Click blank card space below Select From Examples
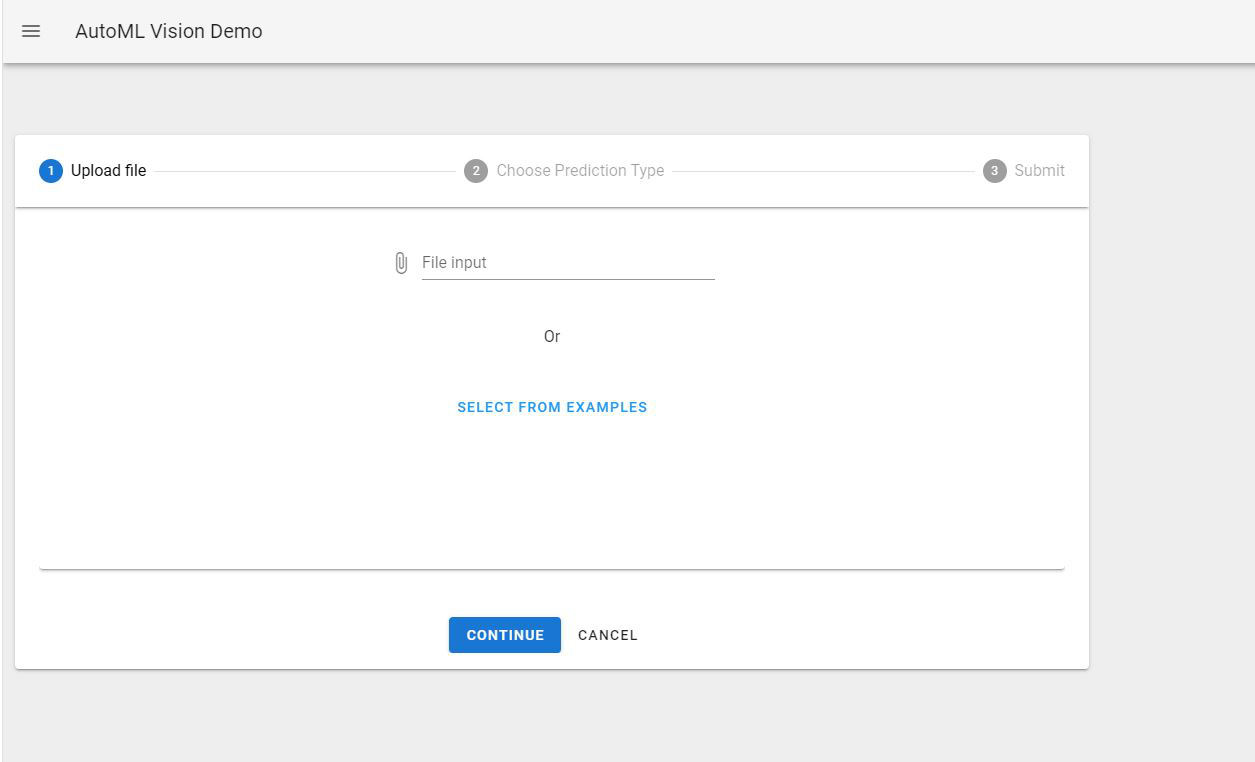The image size is (1255, 762). click(x=552, y=490)
